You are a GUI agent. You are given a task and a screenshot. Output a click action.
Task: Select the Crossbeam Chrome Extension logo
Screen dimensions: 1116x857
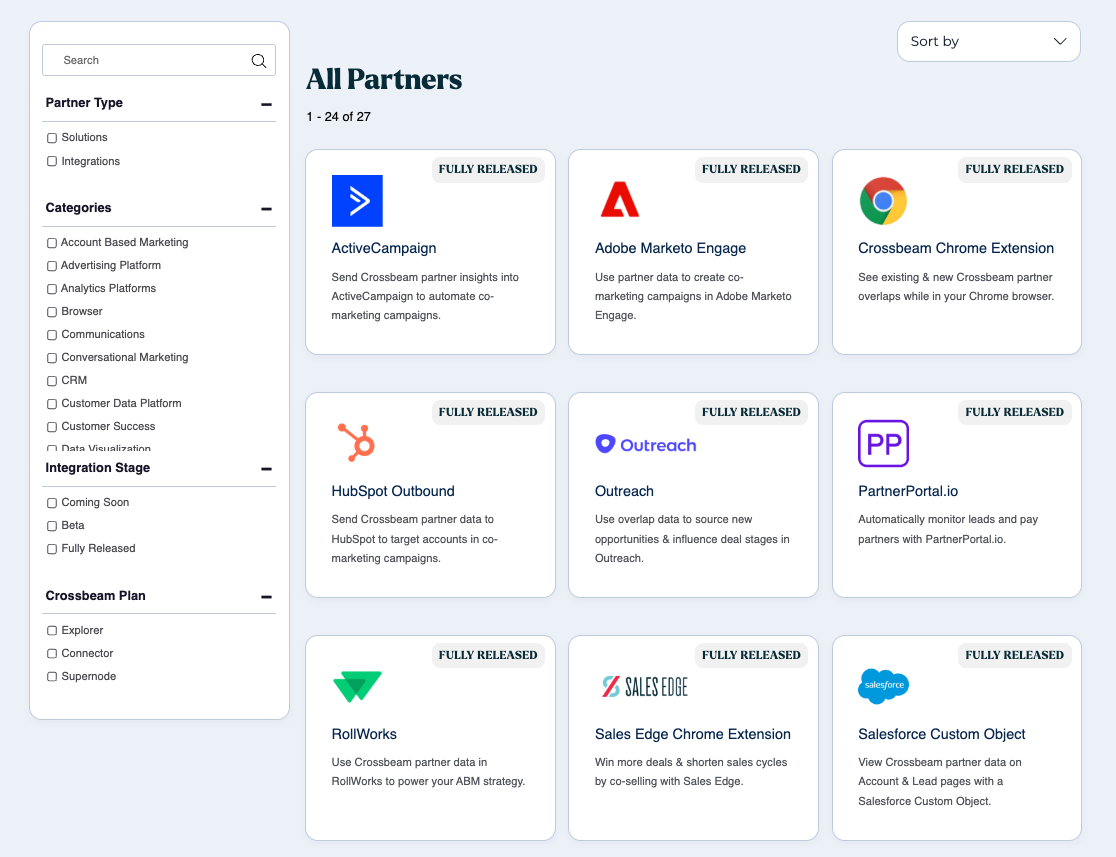pyautogui.click(x=883, y=201)
